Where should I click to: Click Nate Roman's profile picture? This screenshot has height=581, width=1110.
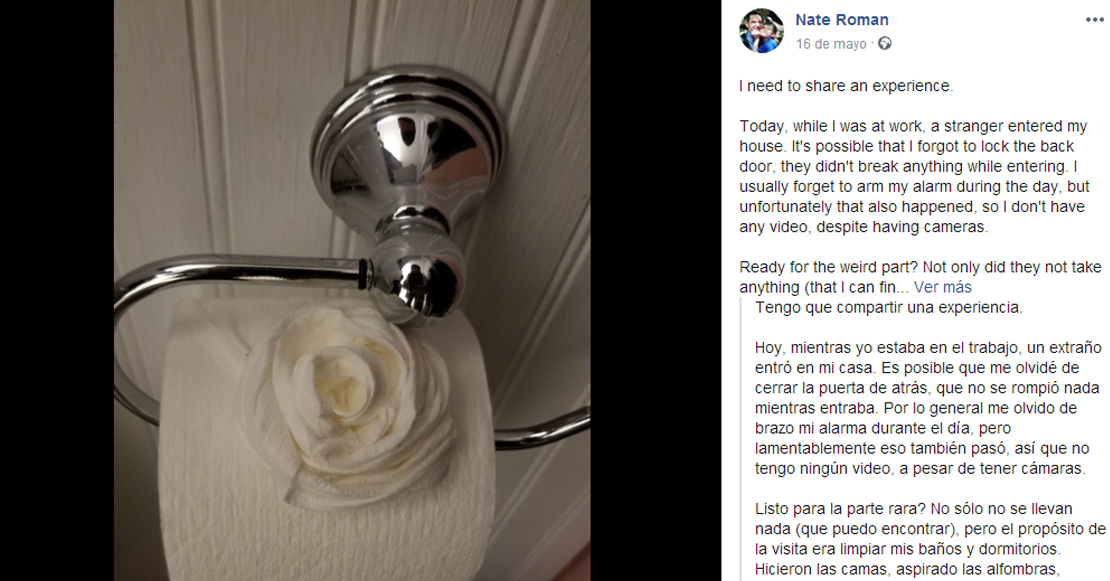[762, 31]
